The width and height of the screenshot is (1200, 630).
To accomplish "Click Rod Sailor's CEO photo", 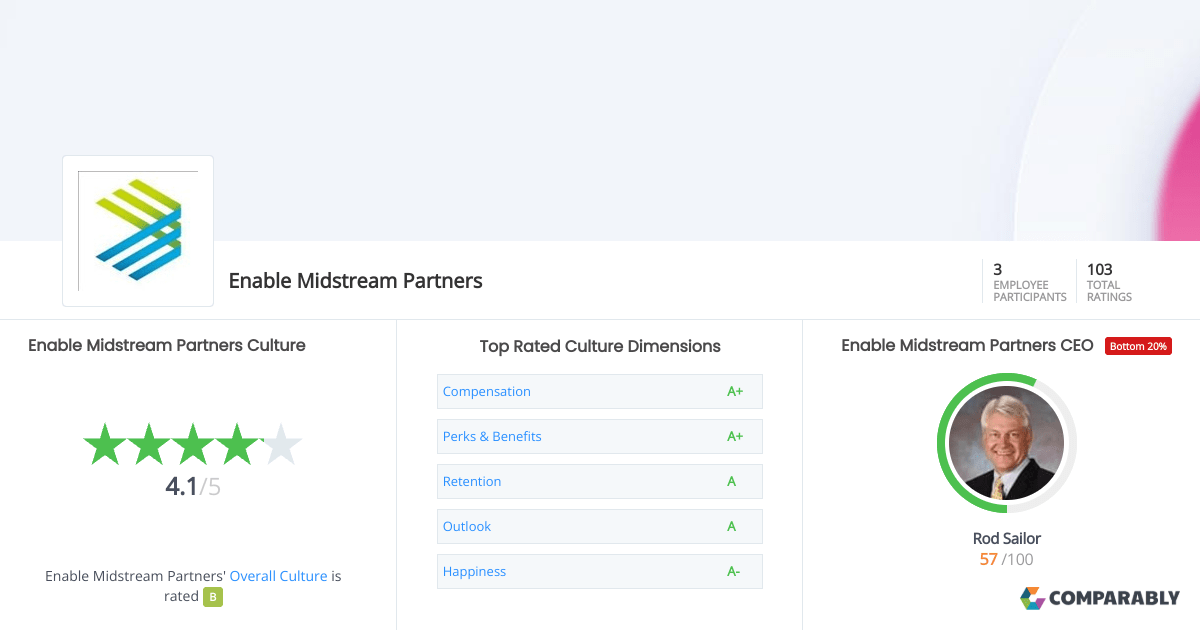I will pos(1006,443).
